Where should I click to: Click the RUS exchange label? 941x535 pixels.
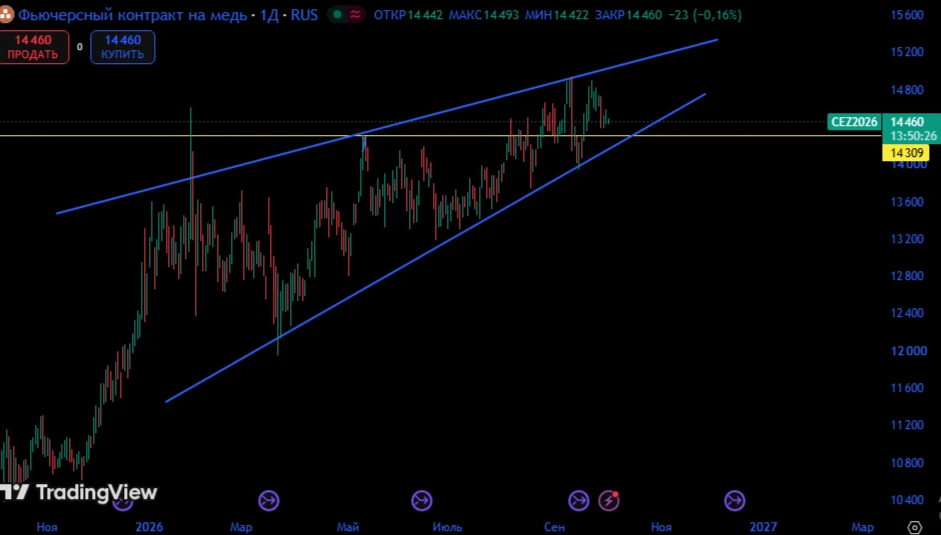pyautogui.click(x=304, y=14)
